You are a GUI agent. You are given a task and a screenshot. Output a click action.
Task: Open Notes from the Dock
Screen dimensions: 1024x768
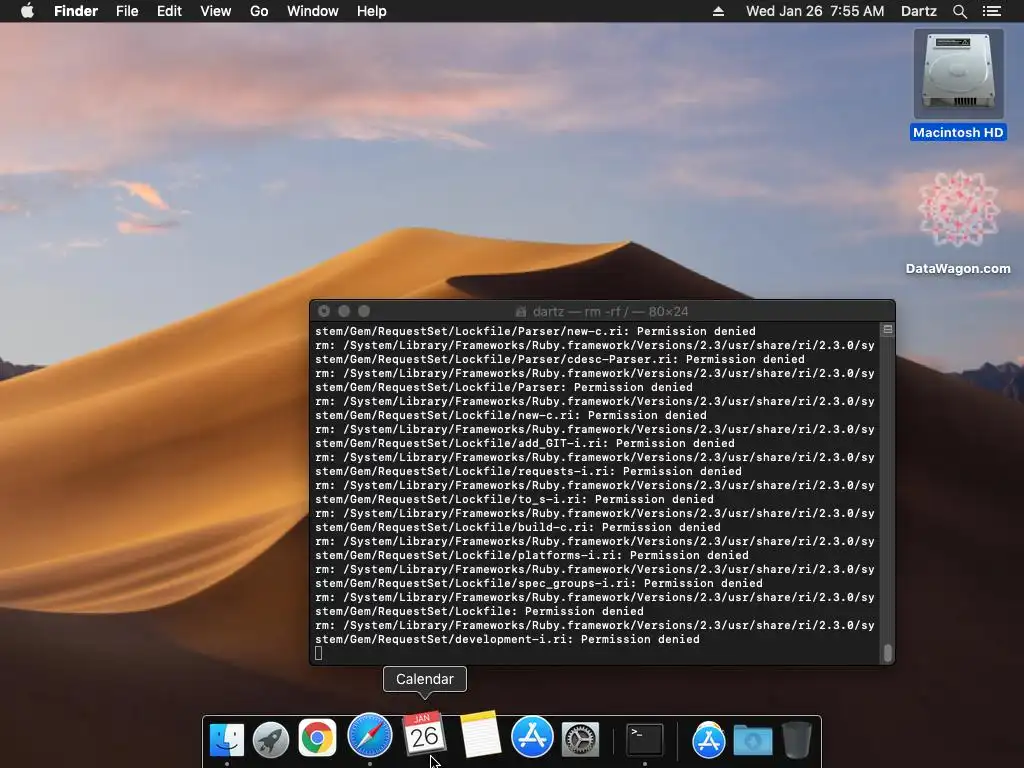[480, 735]
